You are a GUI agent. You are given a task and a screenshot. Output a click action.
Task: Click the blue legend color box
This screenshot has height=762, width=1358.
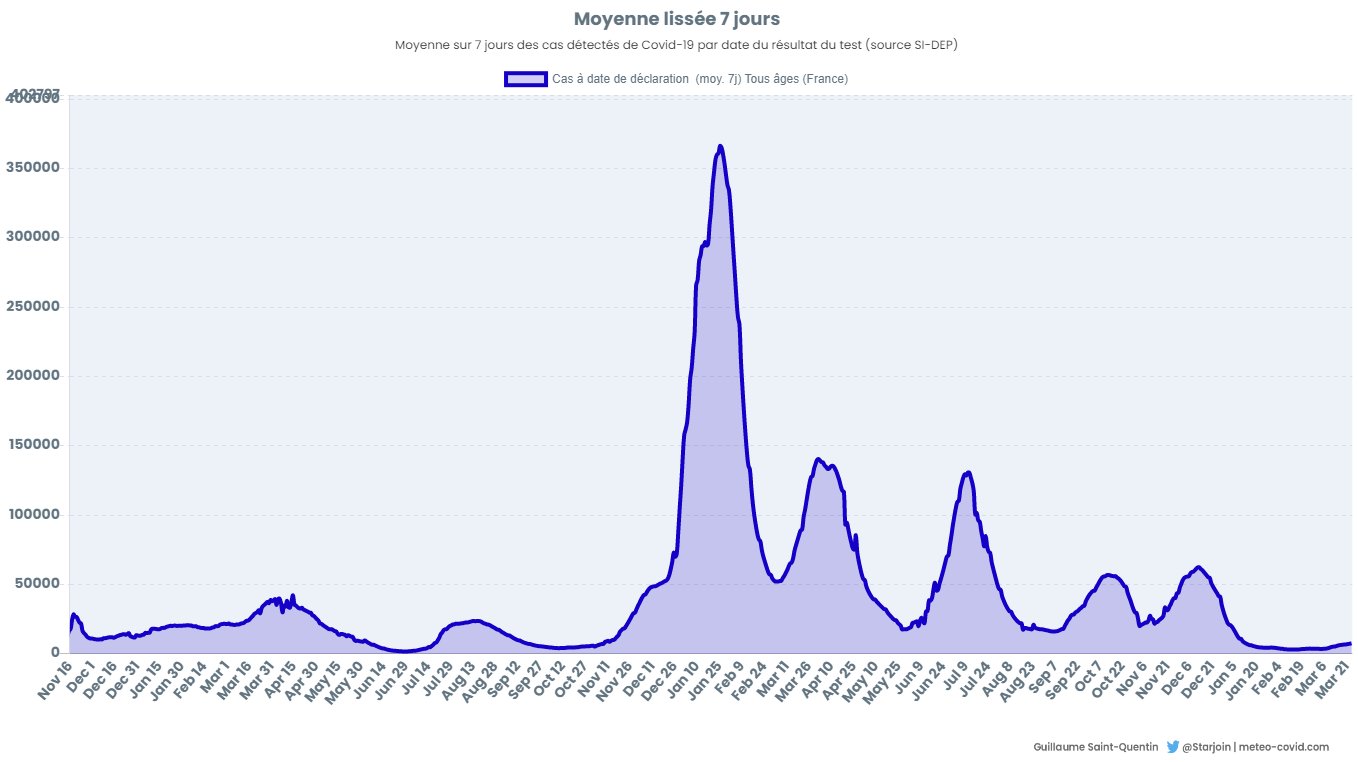[525, 79]
